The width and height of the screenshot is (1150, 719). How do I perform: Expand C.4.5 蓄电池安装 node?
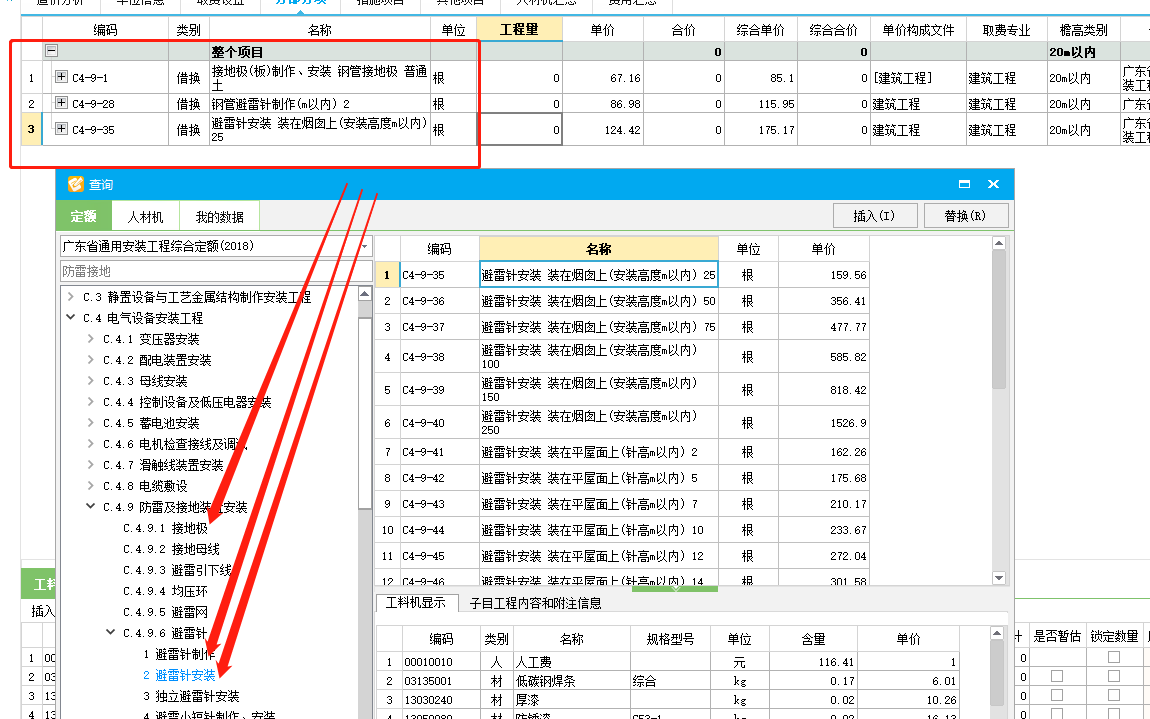coord(91,423)
